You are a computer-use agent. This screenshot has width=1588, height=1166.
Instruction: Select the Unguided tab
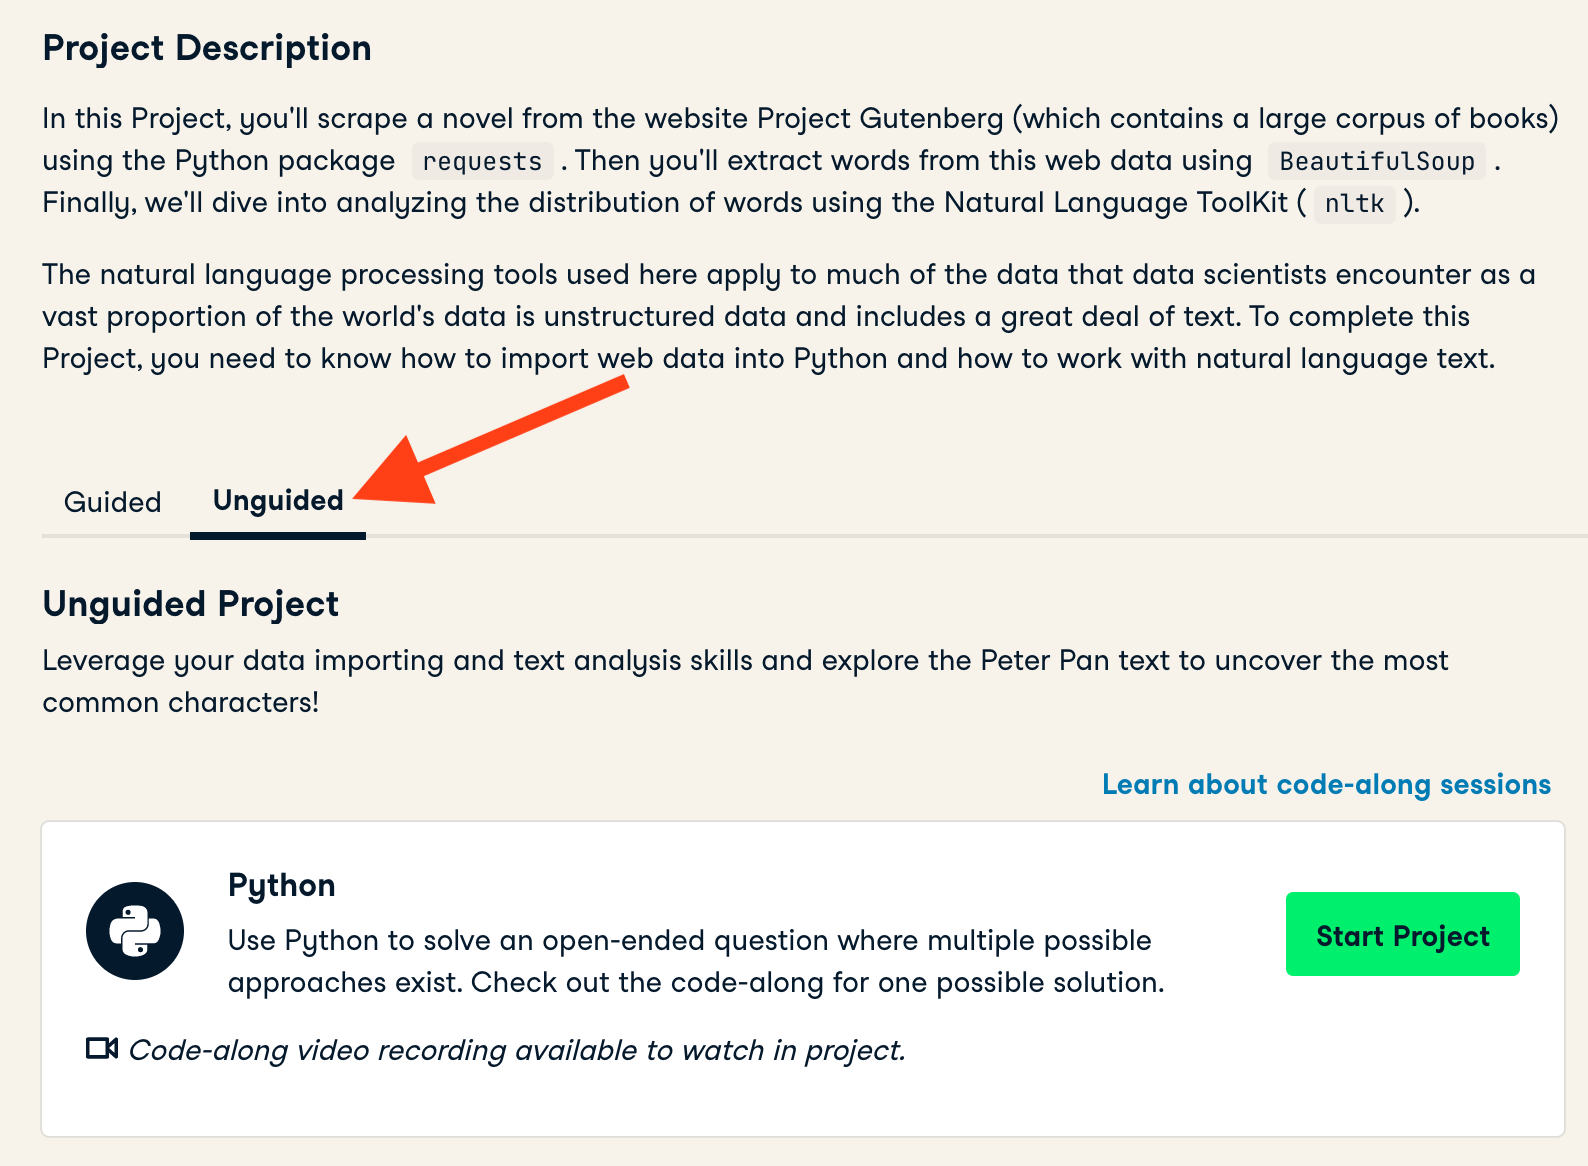coord(278,501)
